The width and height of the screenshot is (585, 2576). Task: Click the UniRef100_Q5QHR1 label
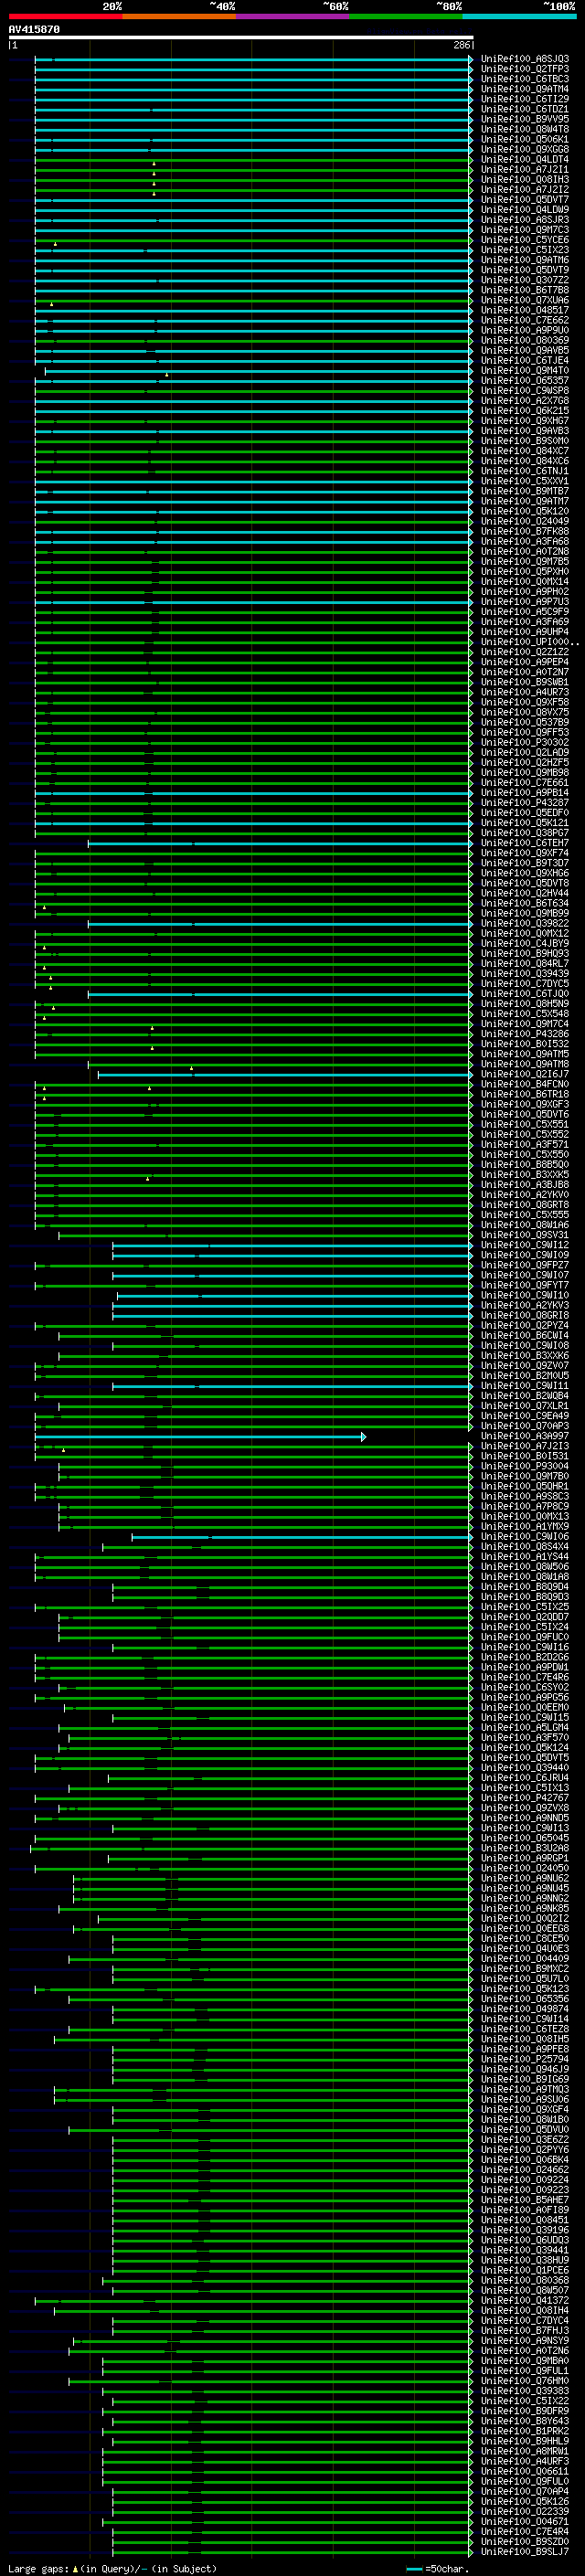[x=525, y=1487]
